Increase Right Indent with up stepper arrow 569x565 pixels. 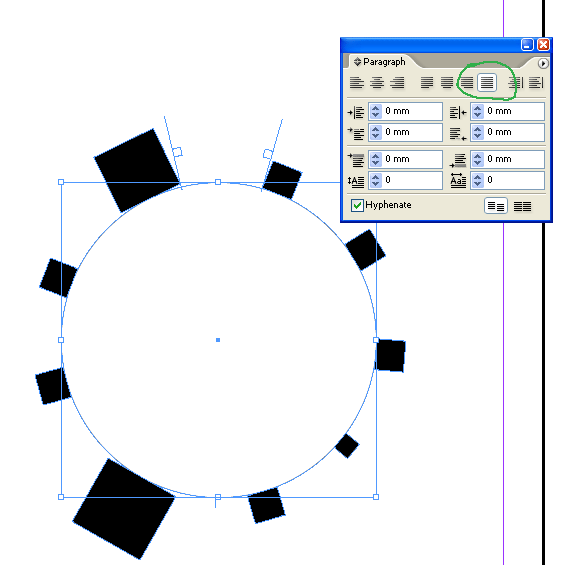478,108
